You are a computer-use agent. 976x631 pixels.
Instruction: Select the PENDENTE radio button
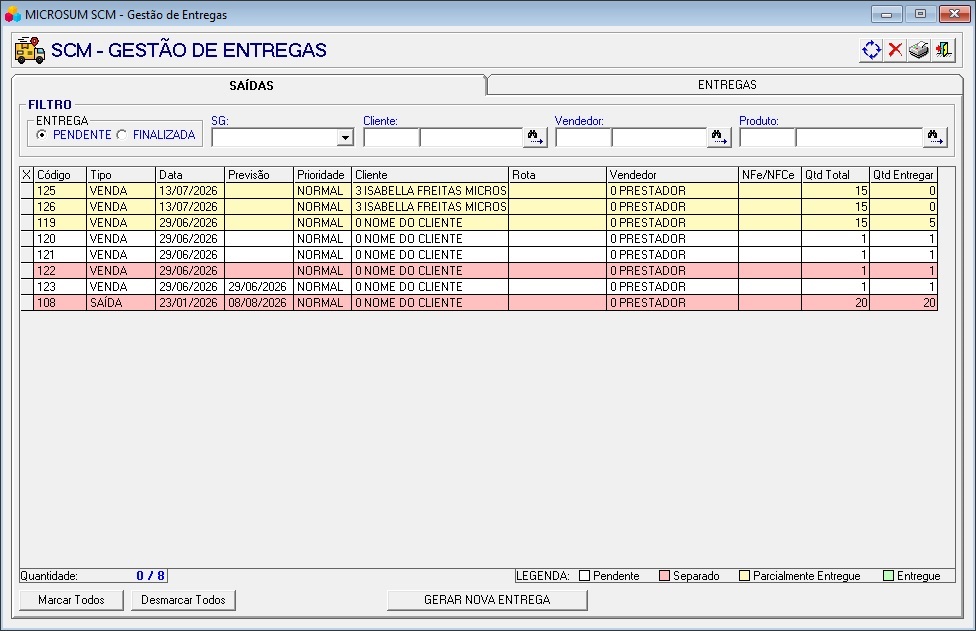coord(41,135)
